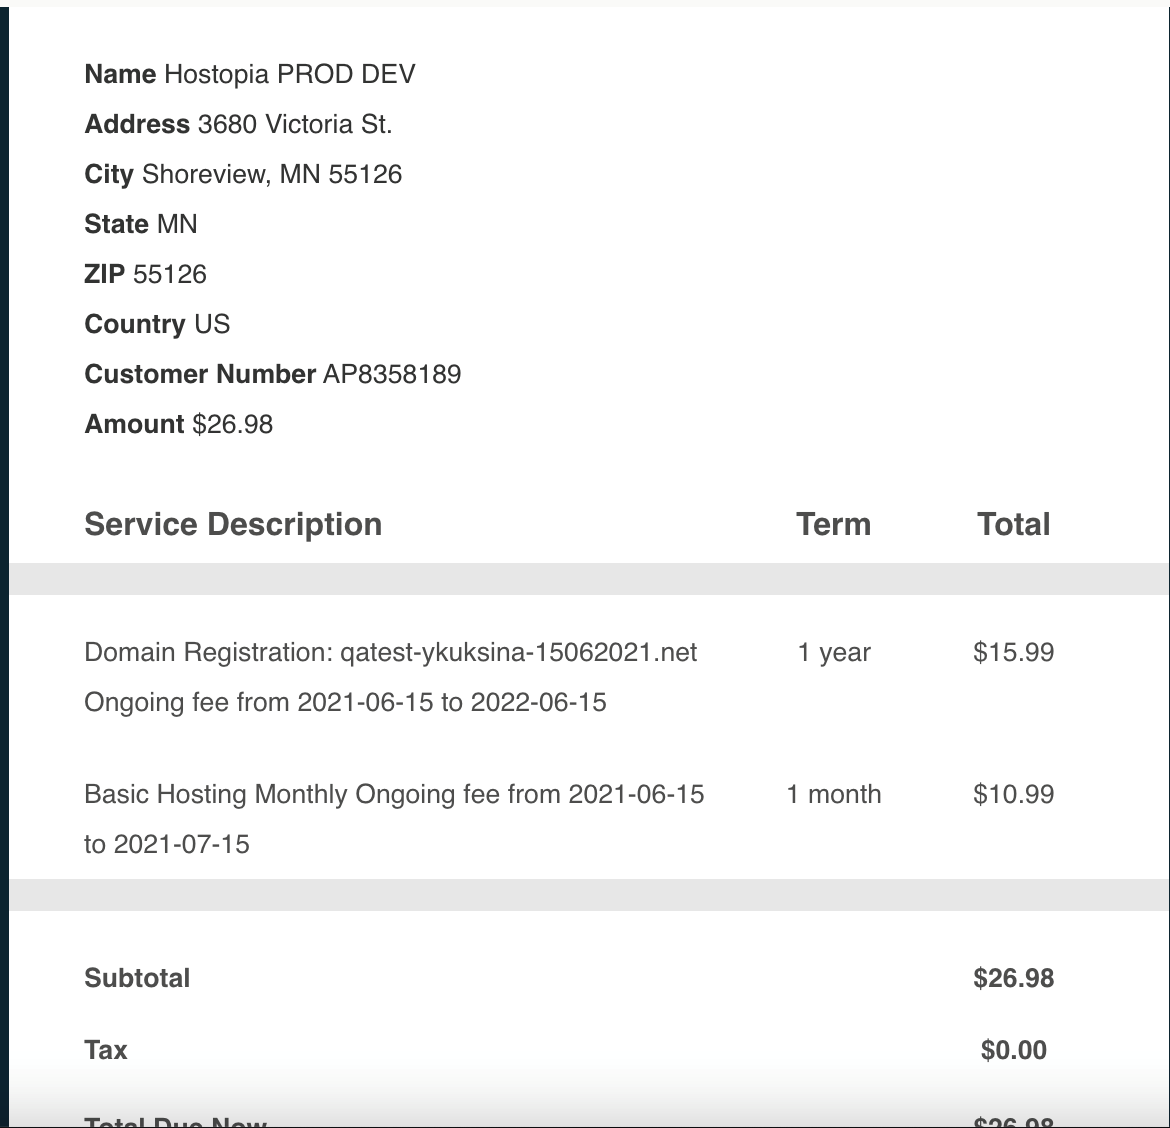Click the $26.98 subtotal amount

(1013, 979)
